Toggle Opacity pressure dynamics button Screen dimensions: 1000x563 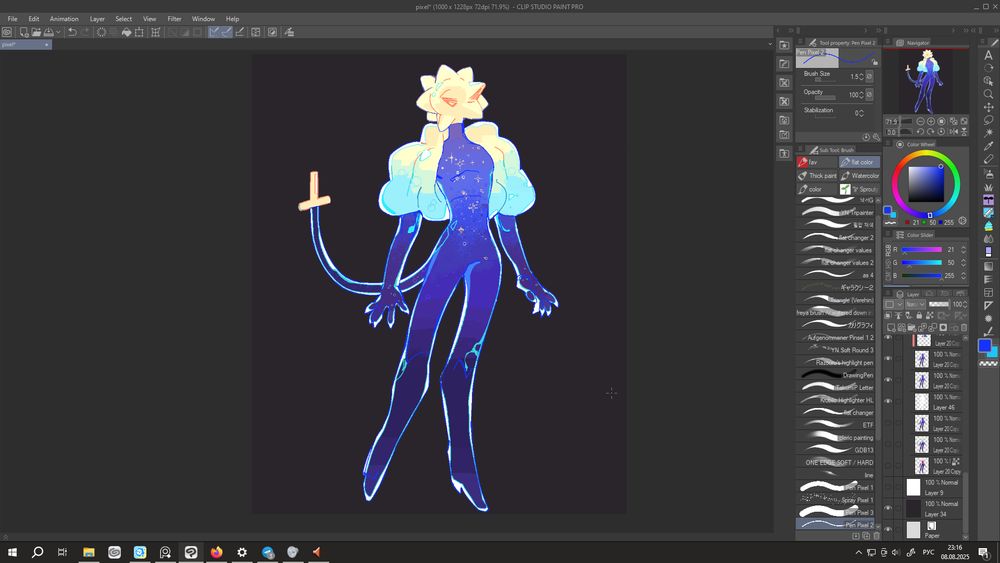click(x=869, y=94)
